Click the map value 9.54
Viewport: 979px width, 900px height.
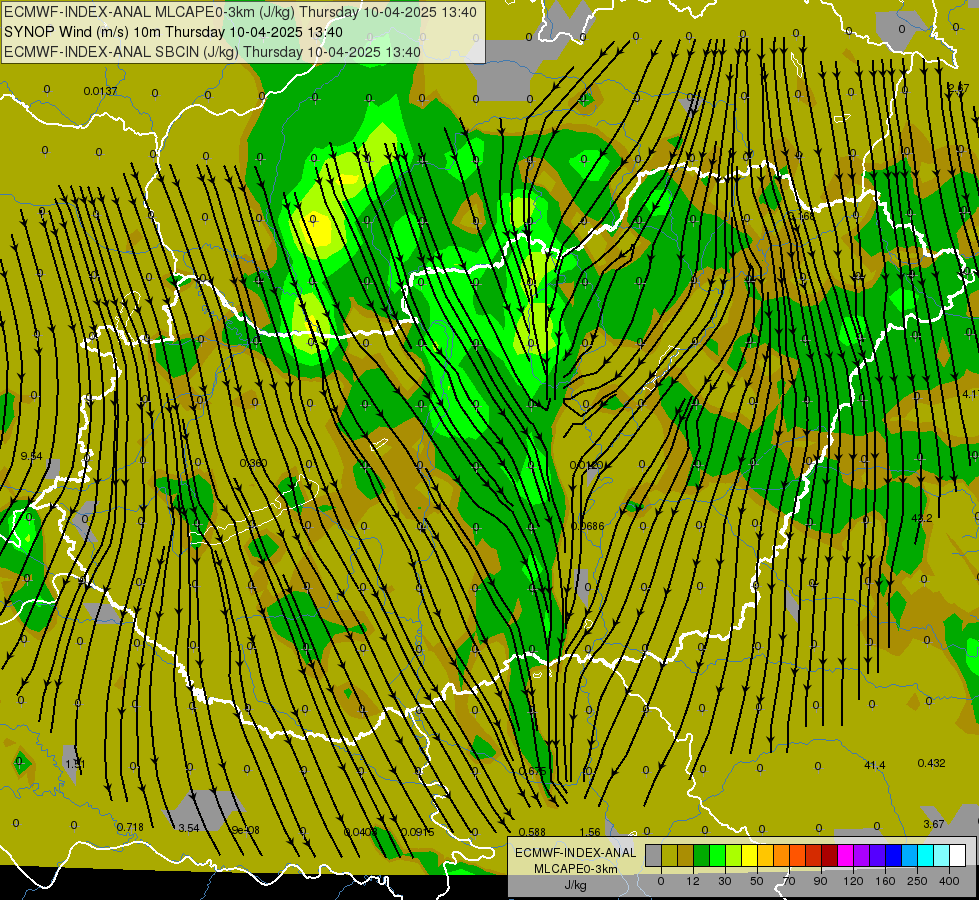pyautogui.click(x=31, y=456)
